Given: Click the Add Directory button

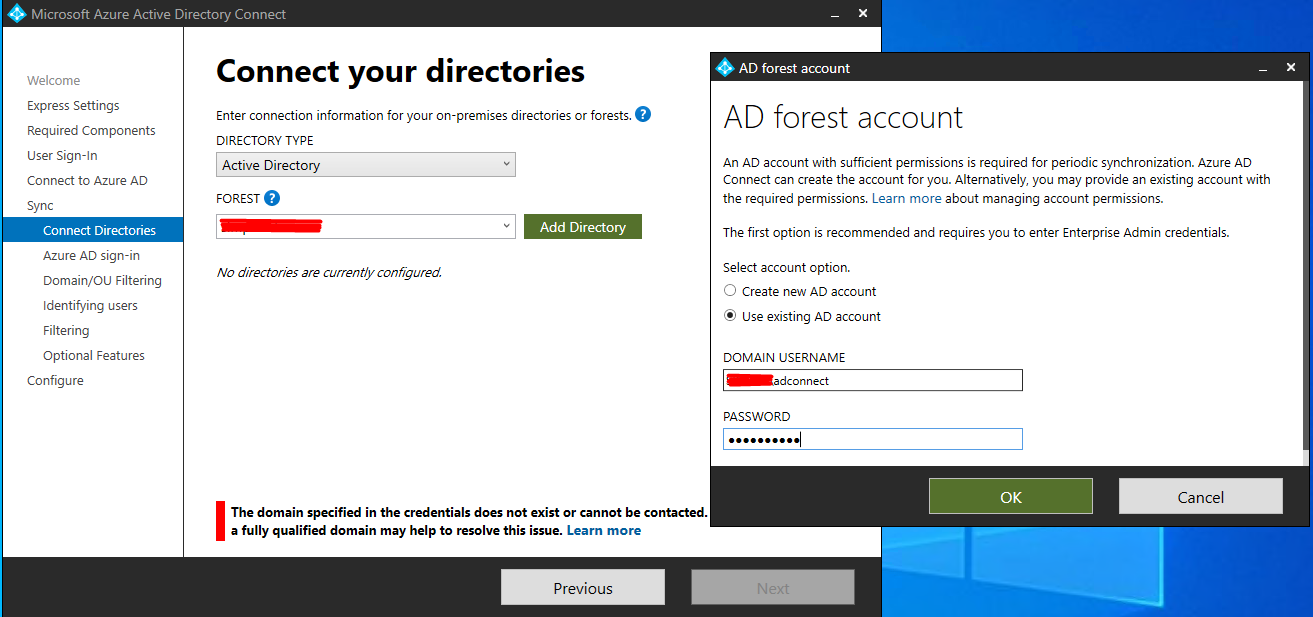Looking at the screenshot, I should 583,227.
